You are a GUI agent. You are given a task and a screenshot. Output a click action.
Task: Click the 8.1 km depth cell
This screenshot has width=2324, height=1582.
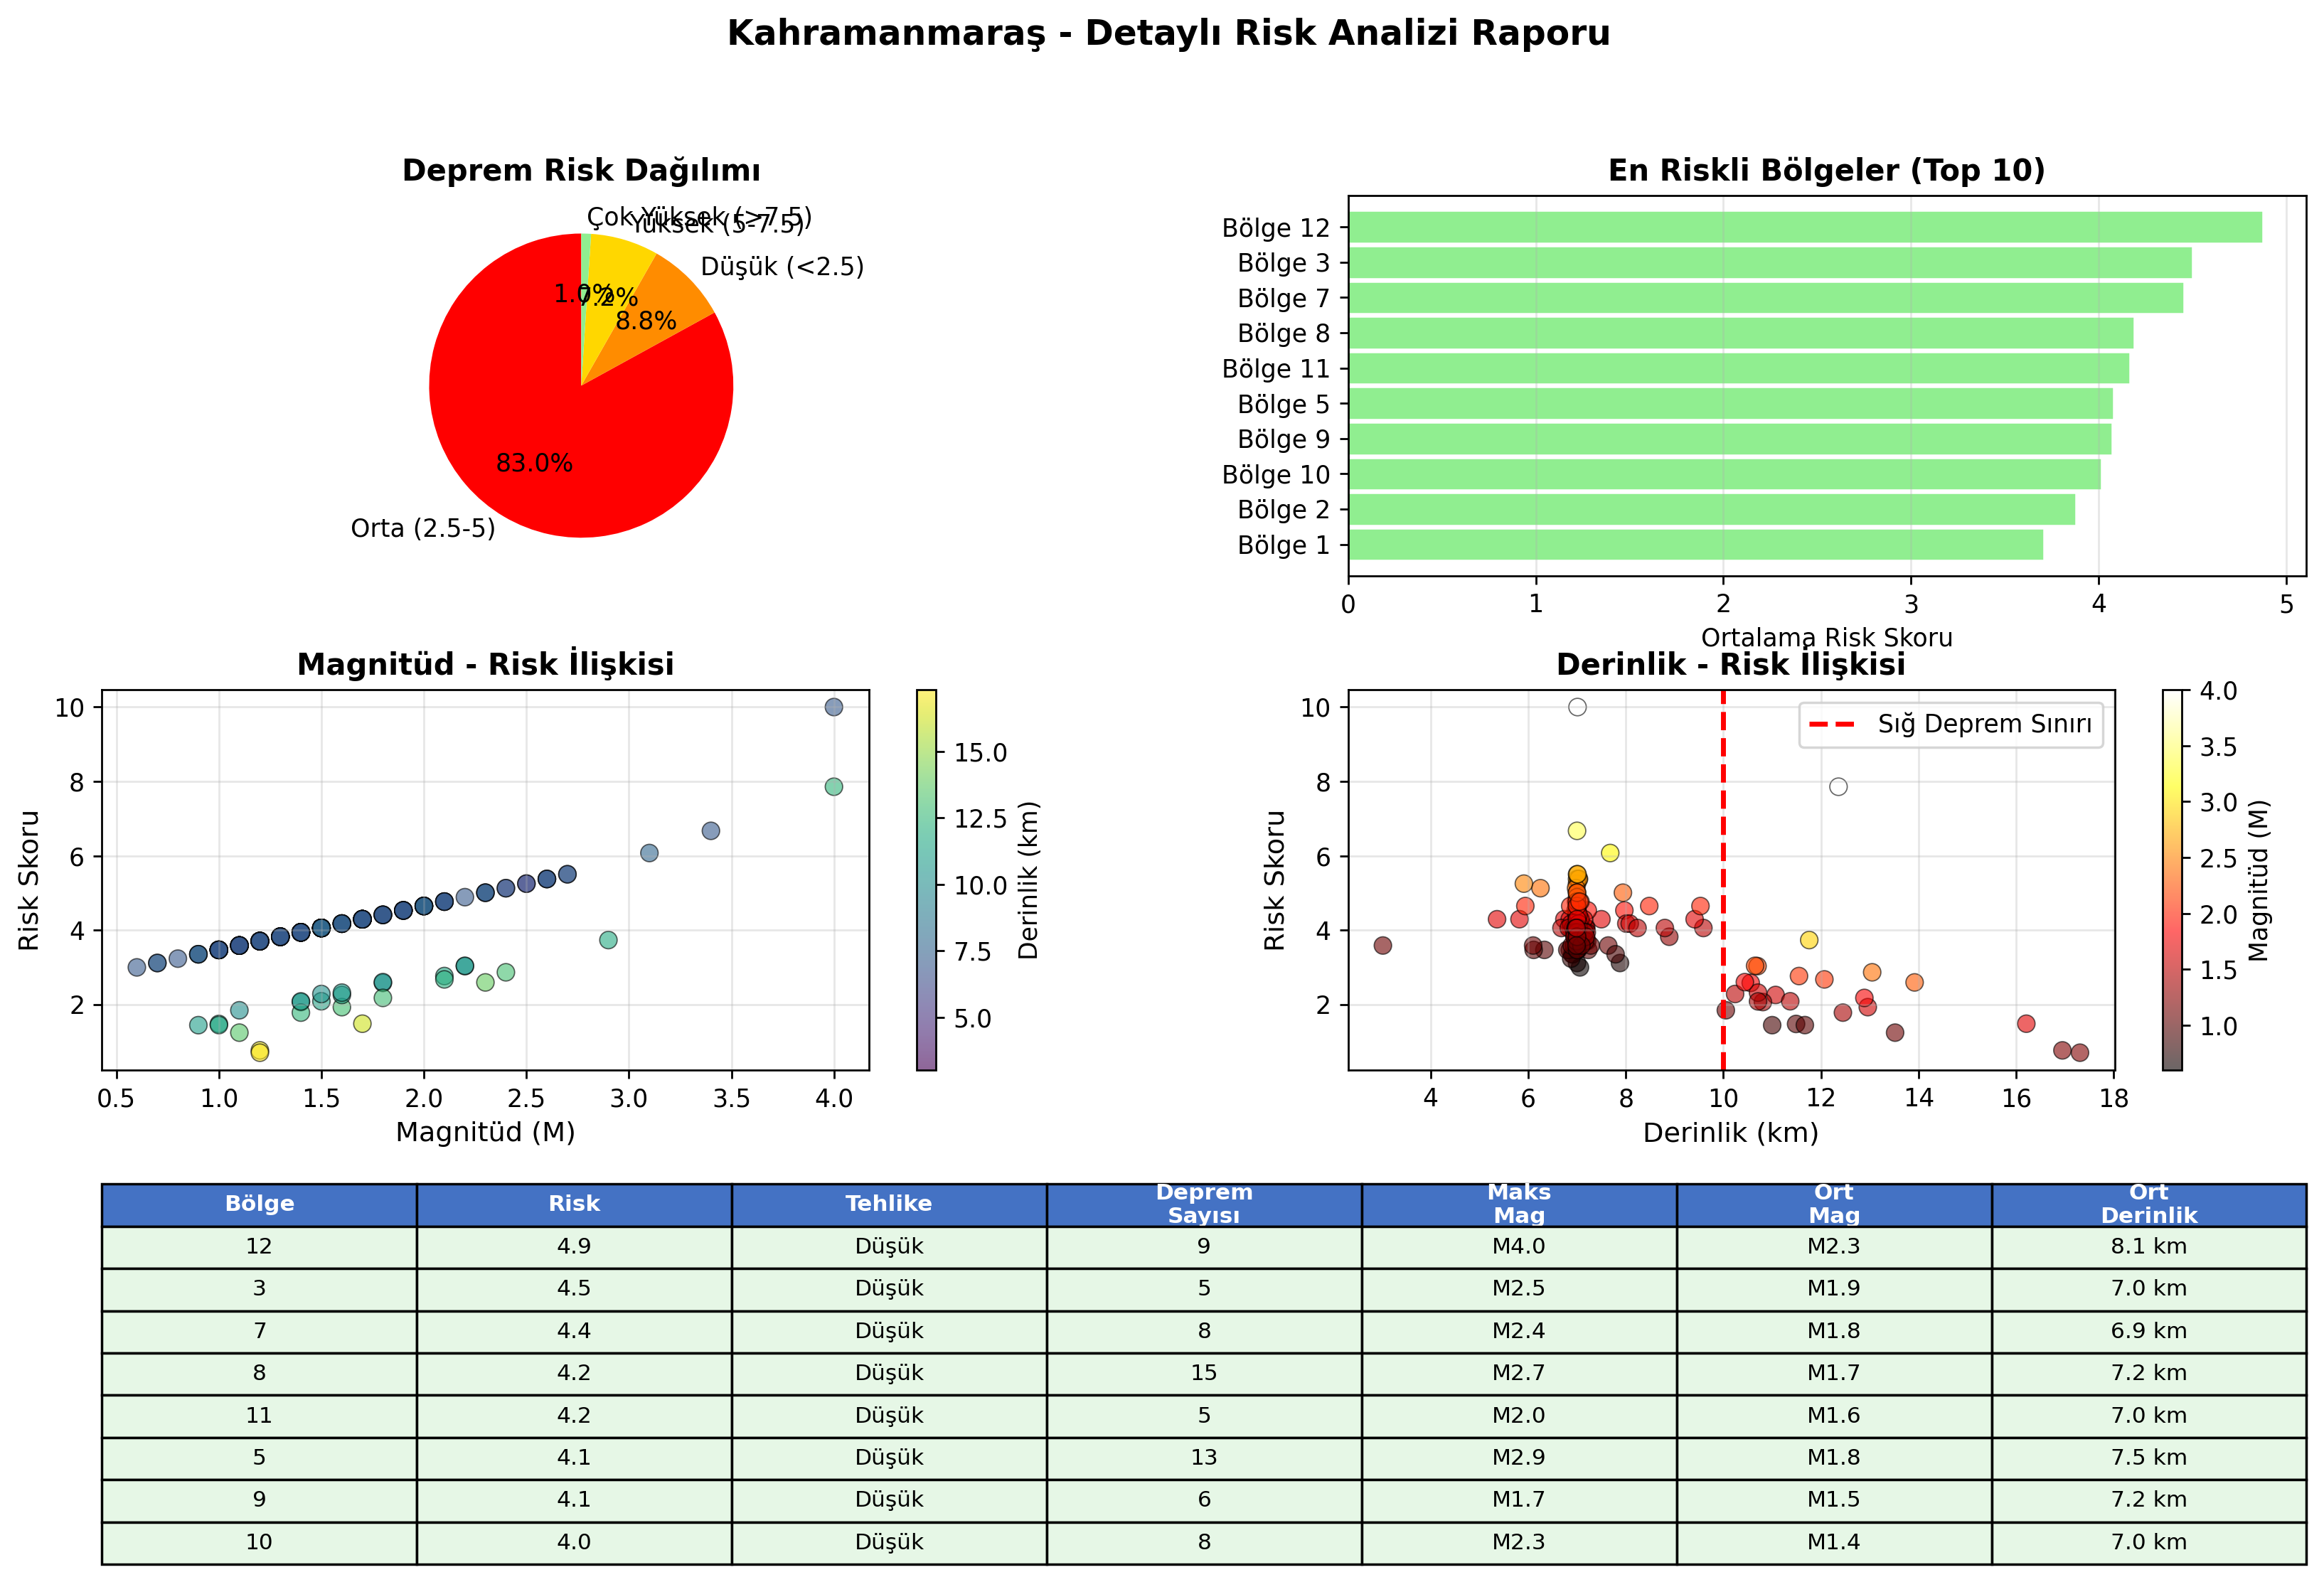pyautogui.click(x=2149, y=1247)
